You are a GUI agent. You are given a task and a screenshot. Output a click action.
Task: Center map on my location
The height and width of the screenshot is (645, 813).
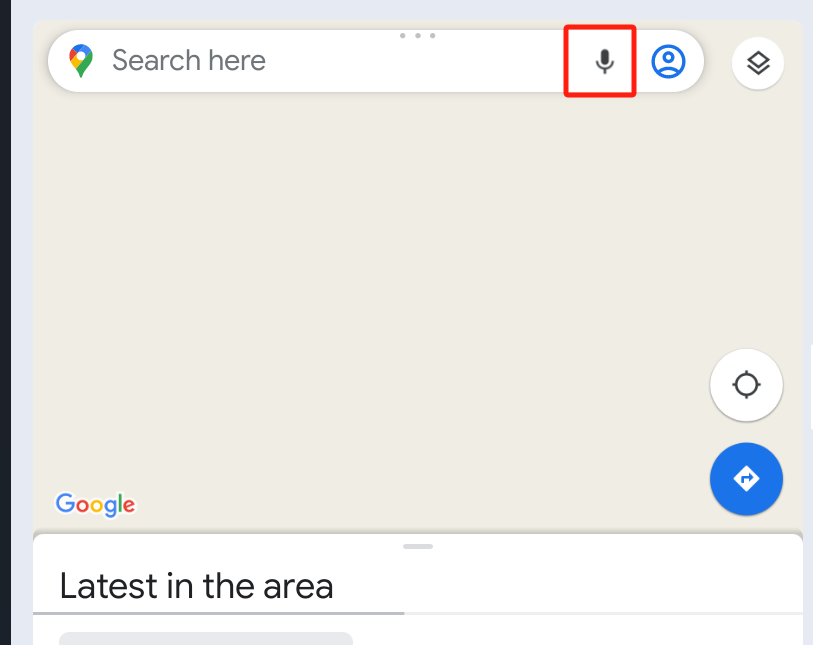pyautogui.click(x=746, y=385)
